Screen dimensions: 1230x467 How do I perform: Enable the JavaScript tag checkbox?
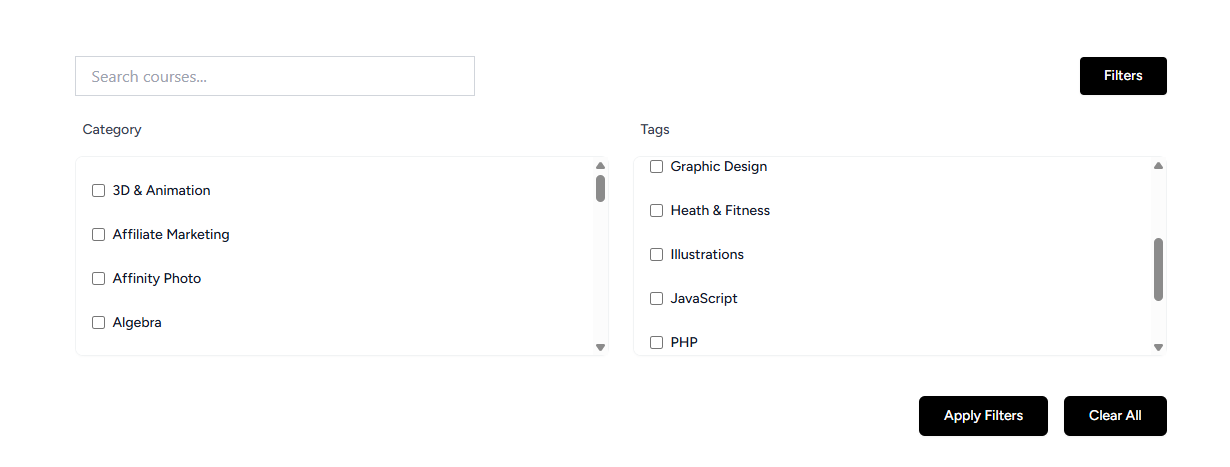point(657,299)
